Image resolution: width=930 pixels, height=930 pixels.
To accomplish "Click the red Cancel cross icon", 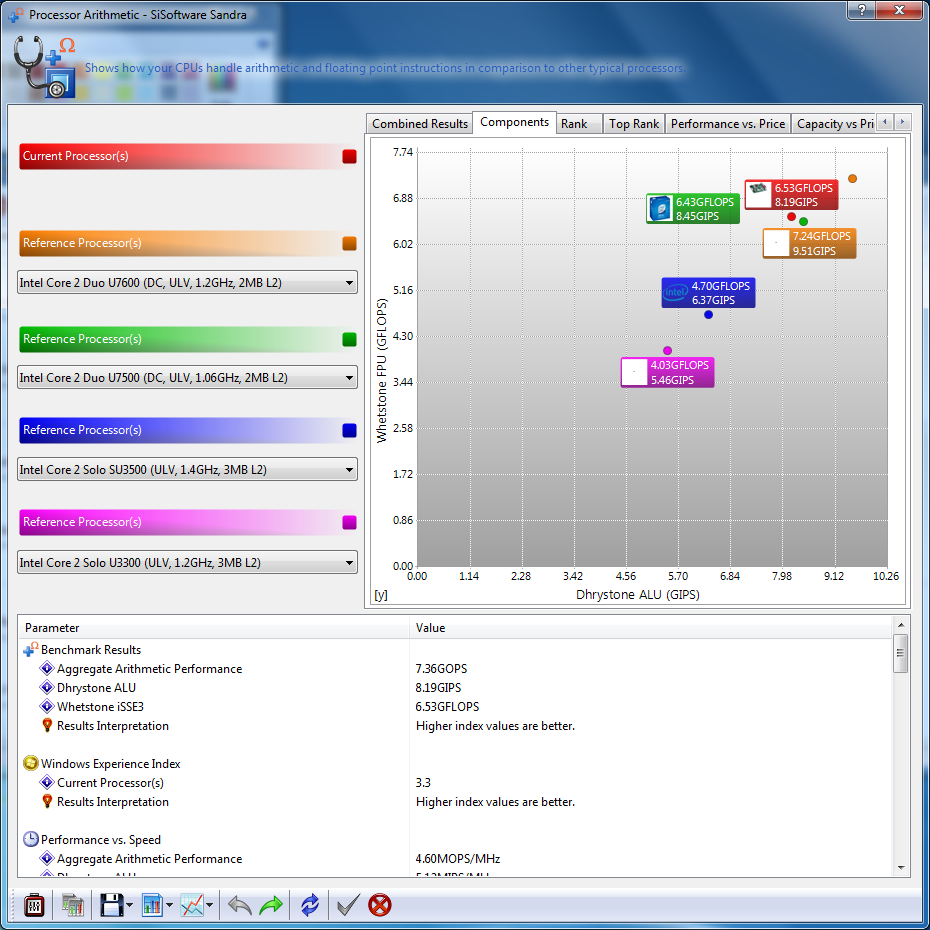I will tap(380, 905).
